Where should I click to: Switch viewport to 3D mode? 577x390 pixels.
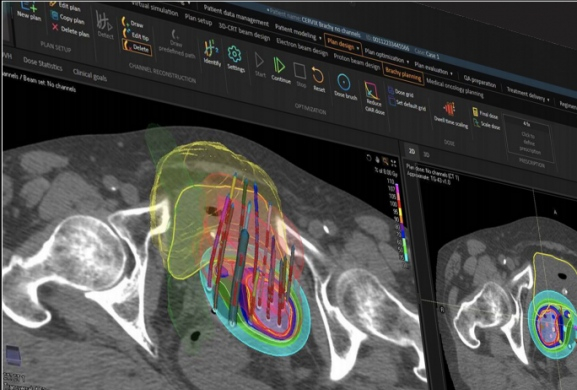tap(426, 155)
